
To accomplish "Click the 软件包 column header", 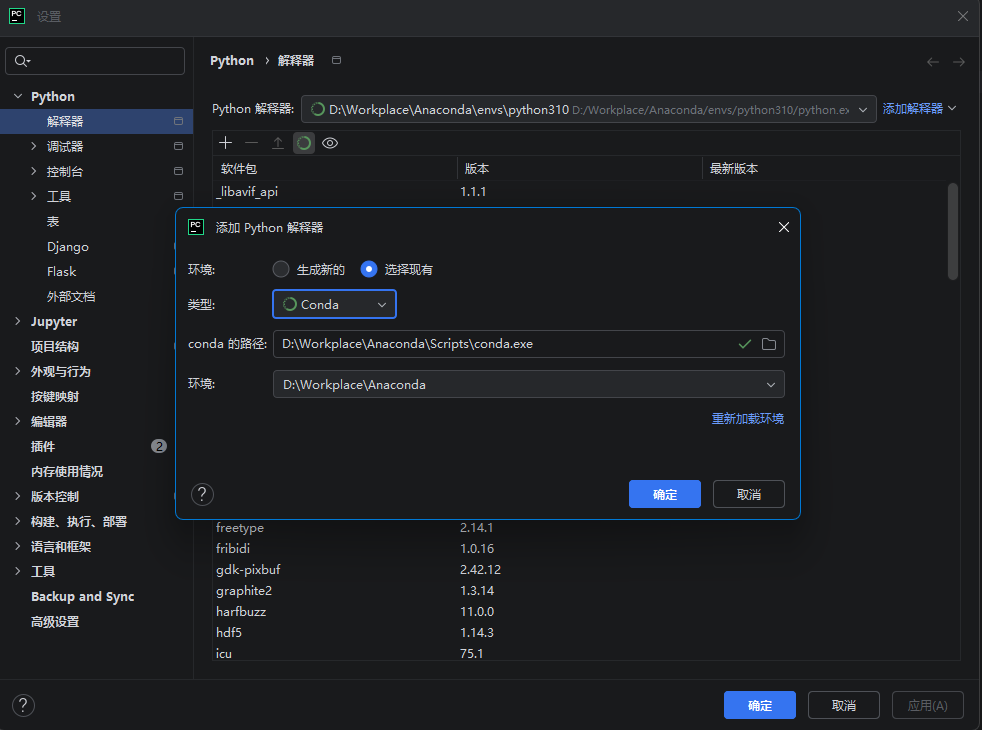I will (x=335, y=168).
